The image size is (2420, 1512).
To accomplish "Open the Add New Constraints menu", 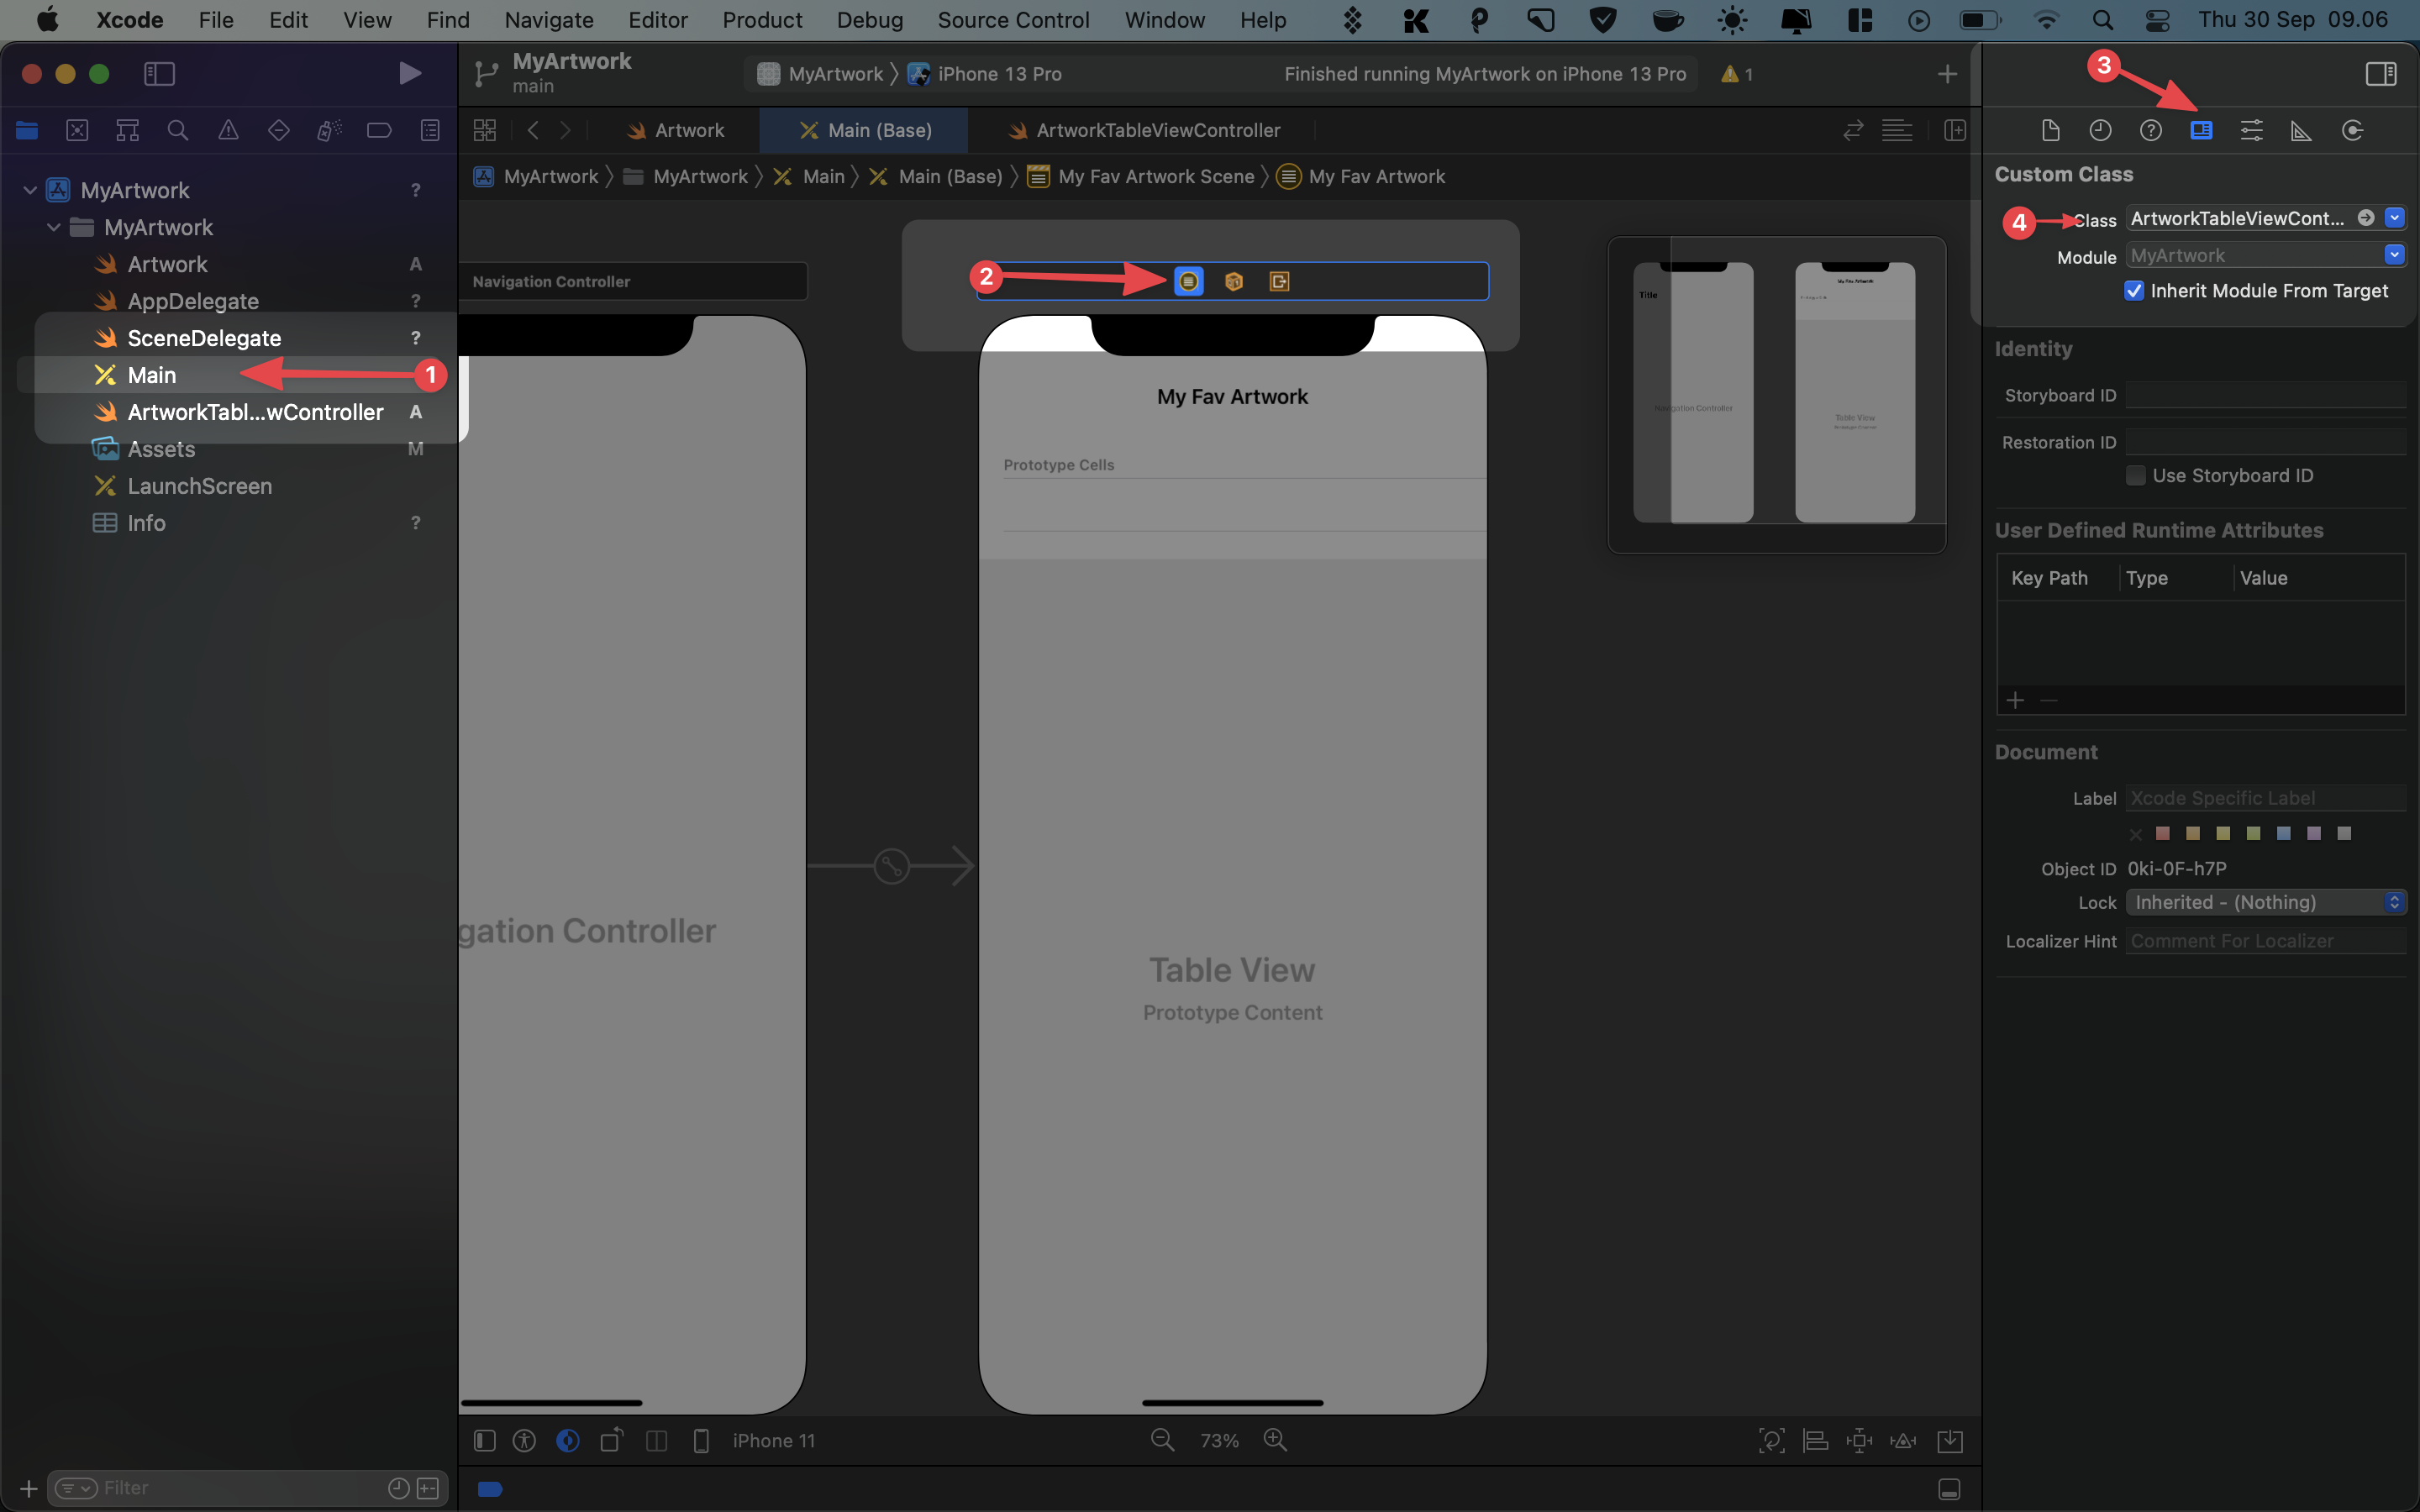I will pyautogui.click(x=1859, y=1440).
